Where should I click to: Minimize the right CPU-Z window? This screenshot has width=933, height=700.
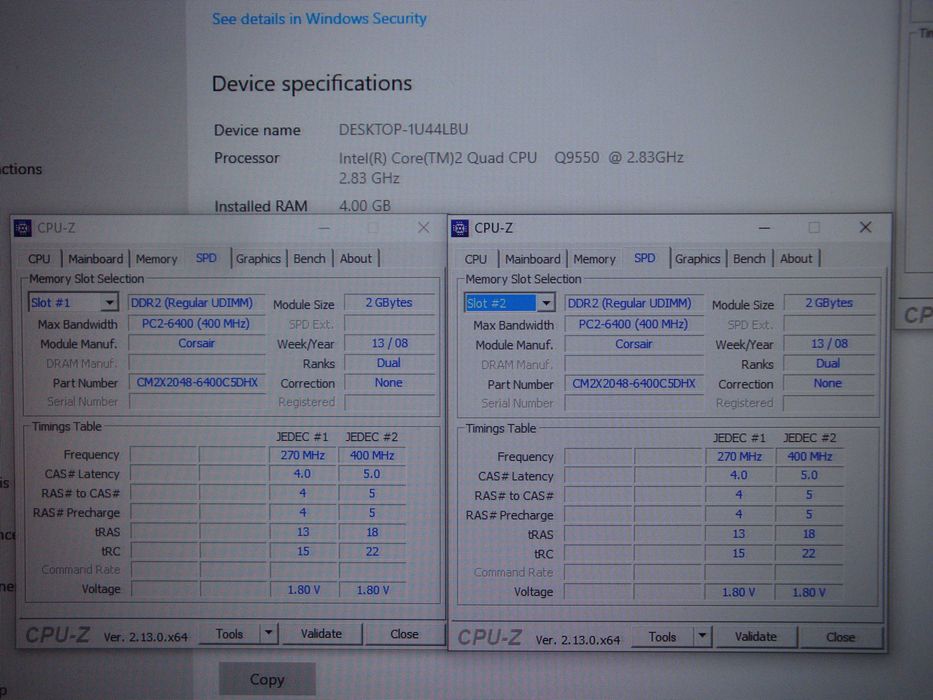(x=765, y=228)
